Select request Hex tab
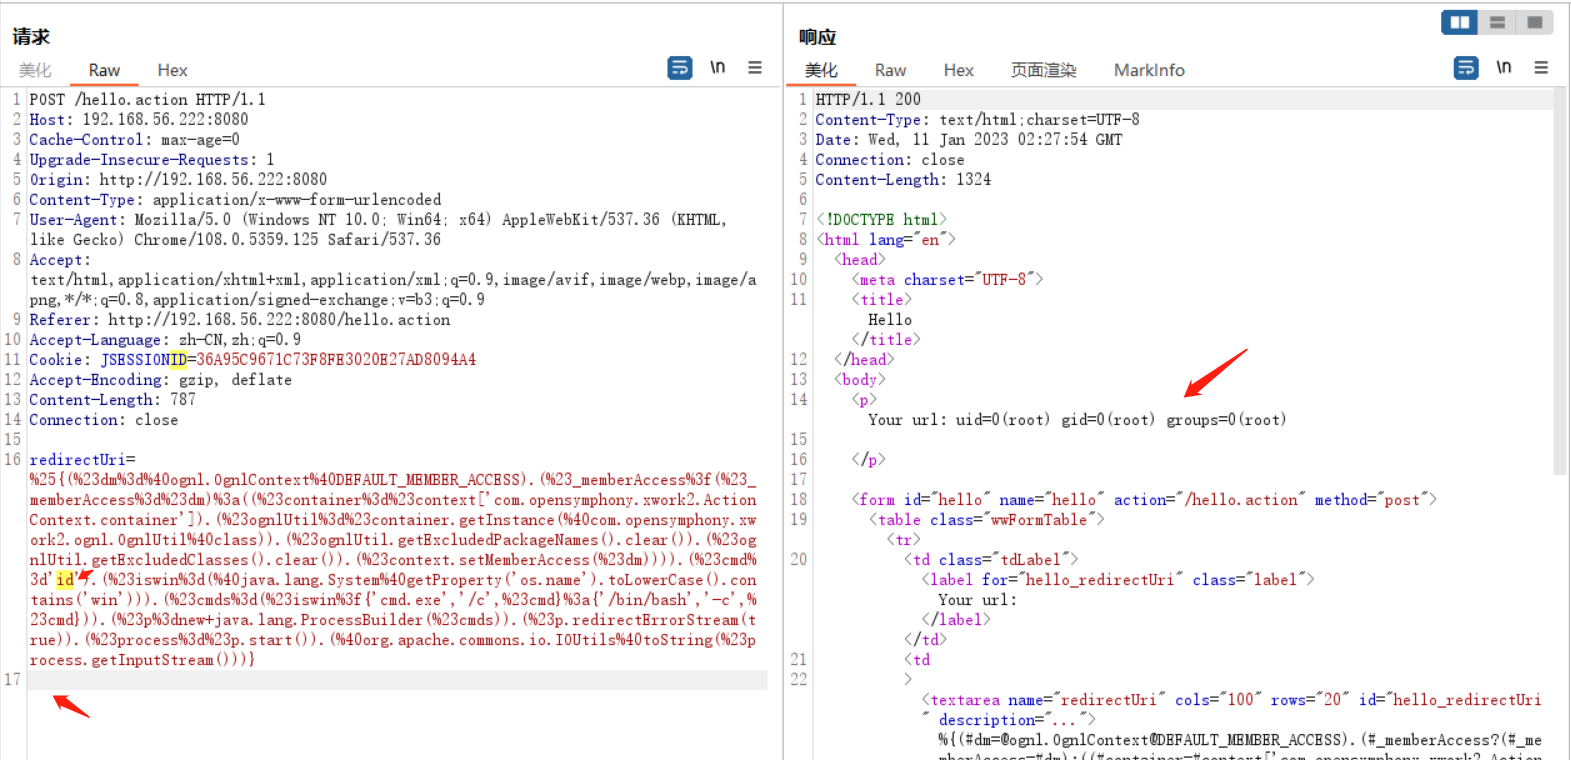 [x=172, y=70]
